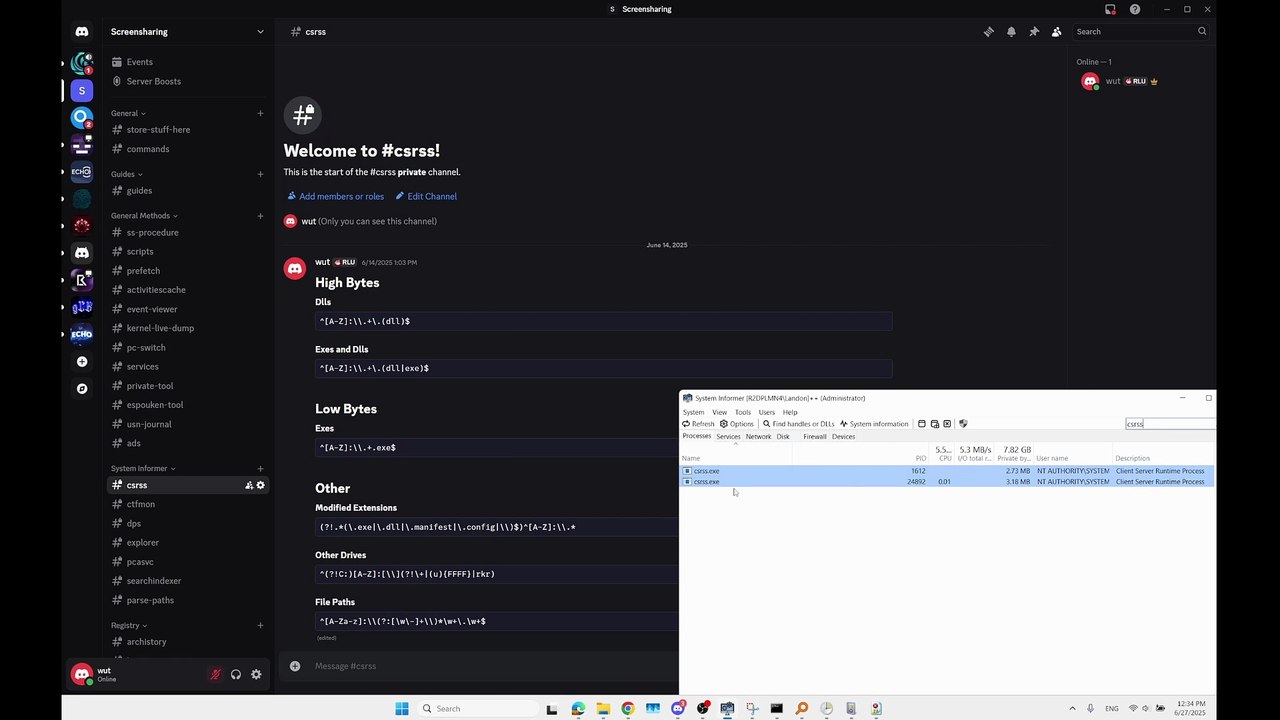Open Discord direct messages home icon
This screenshot has height=720, width=1280.
pyautogui.click(x=82, y=32)
